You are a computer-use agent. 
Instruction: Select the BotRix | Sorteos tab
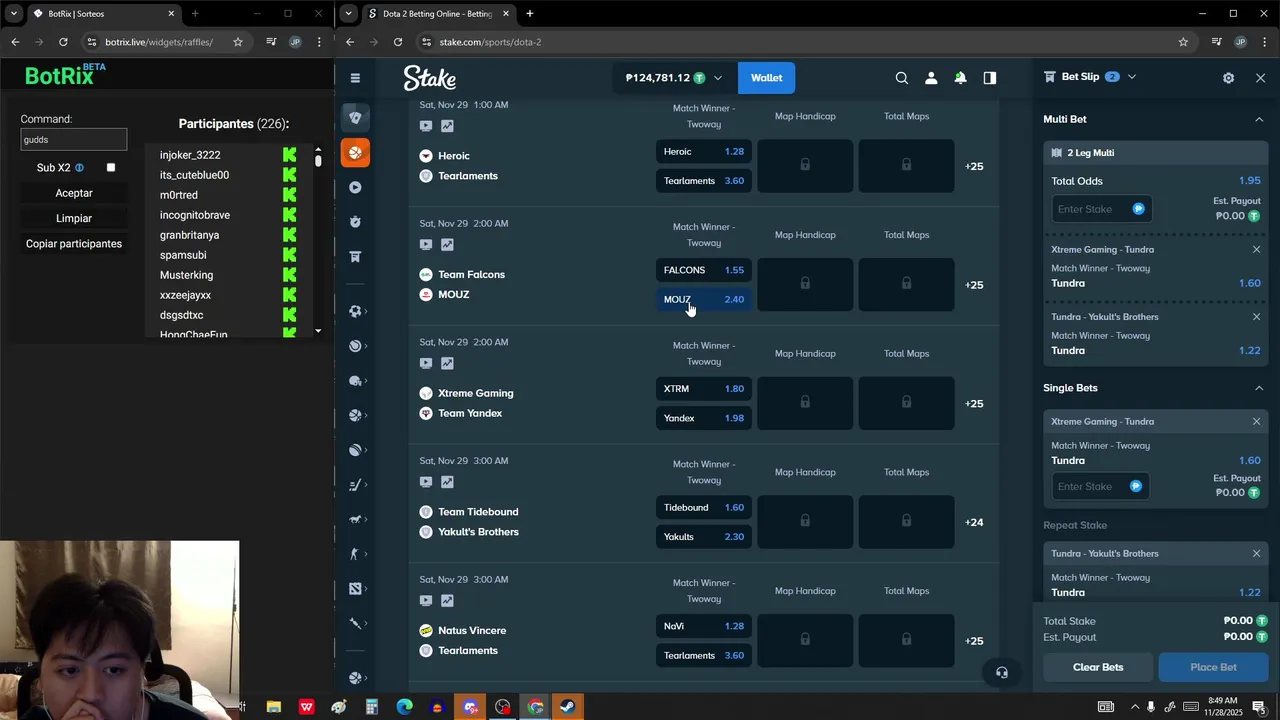(104, 14)
